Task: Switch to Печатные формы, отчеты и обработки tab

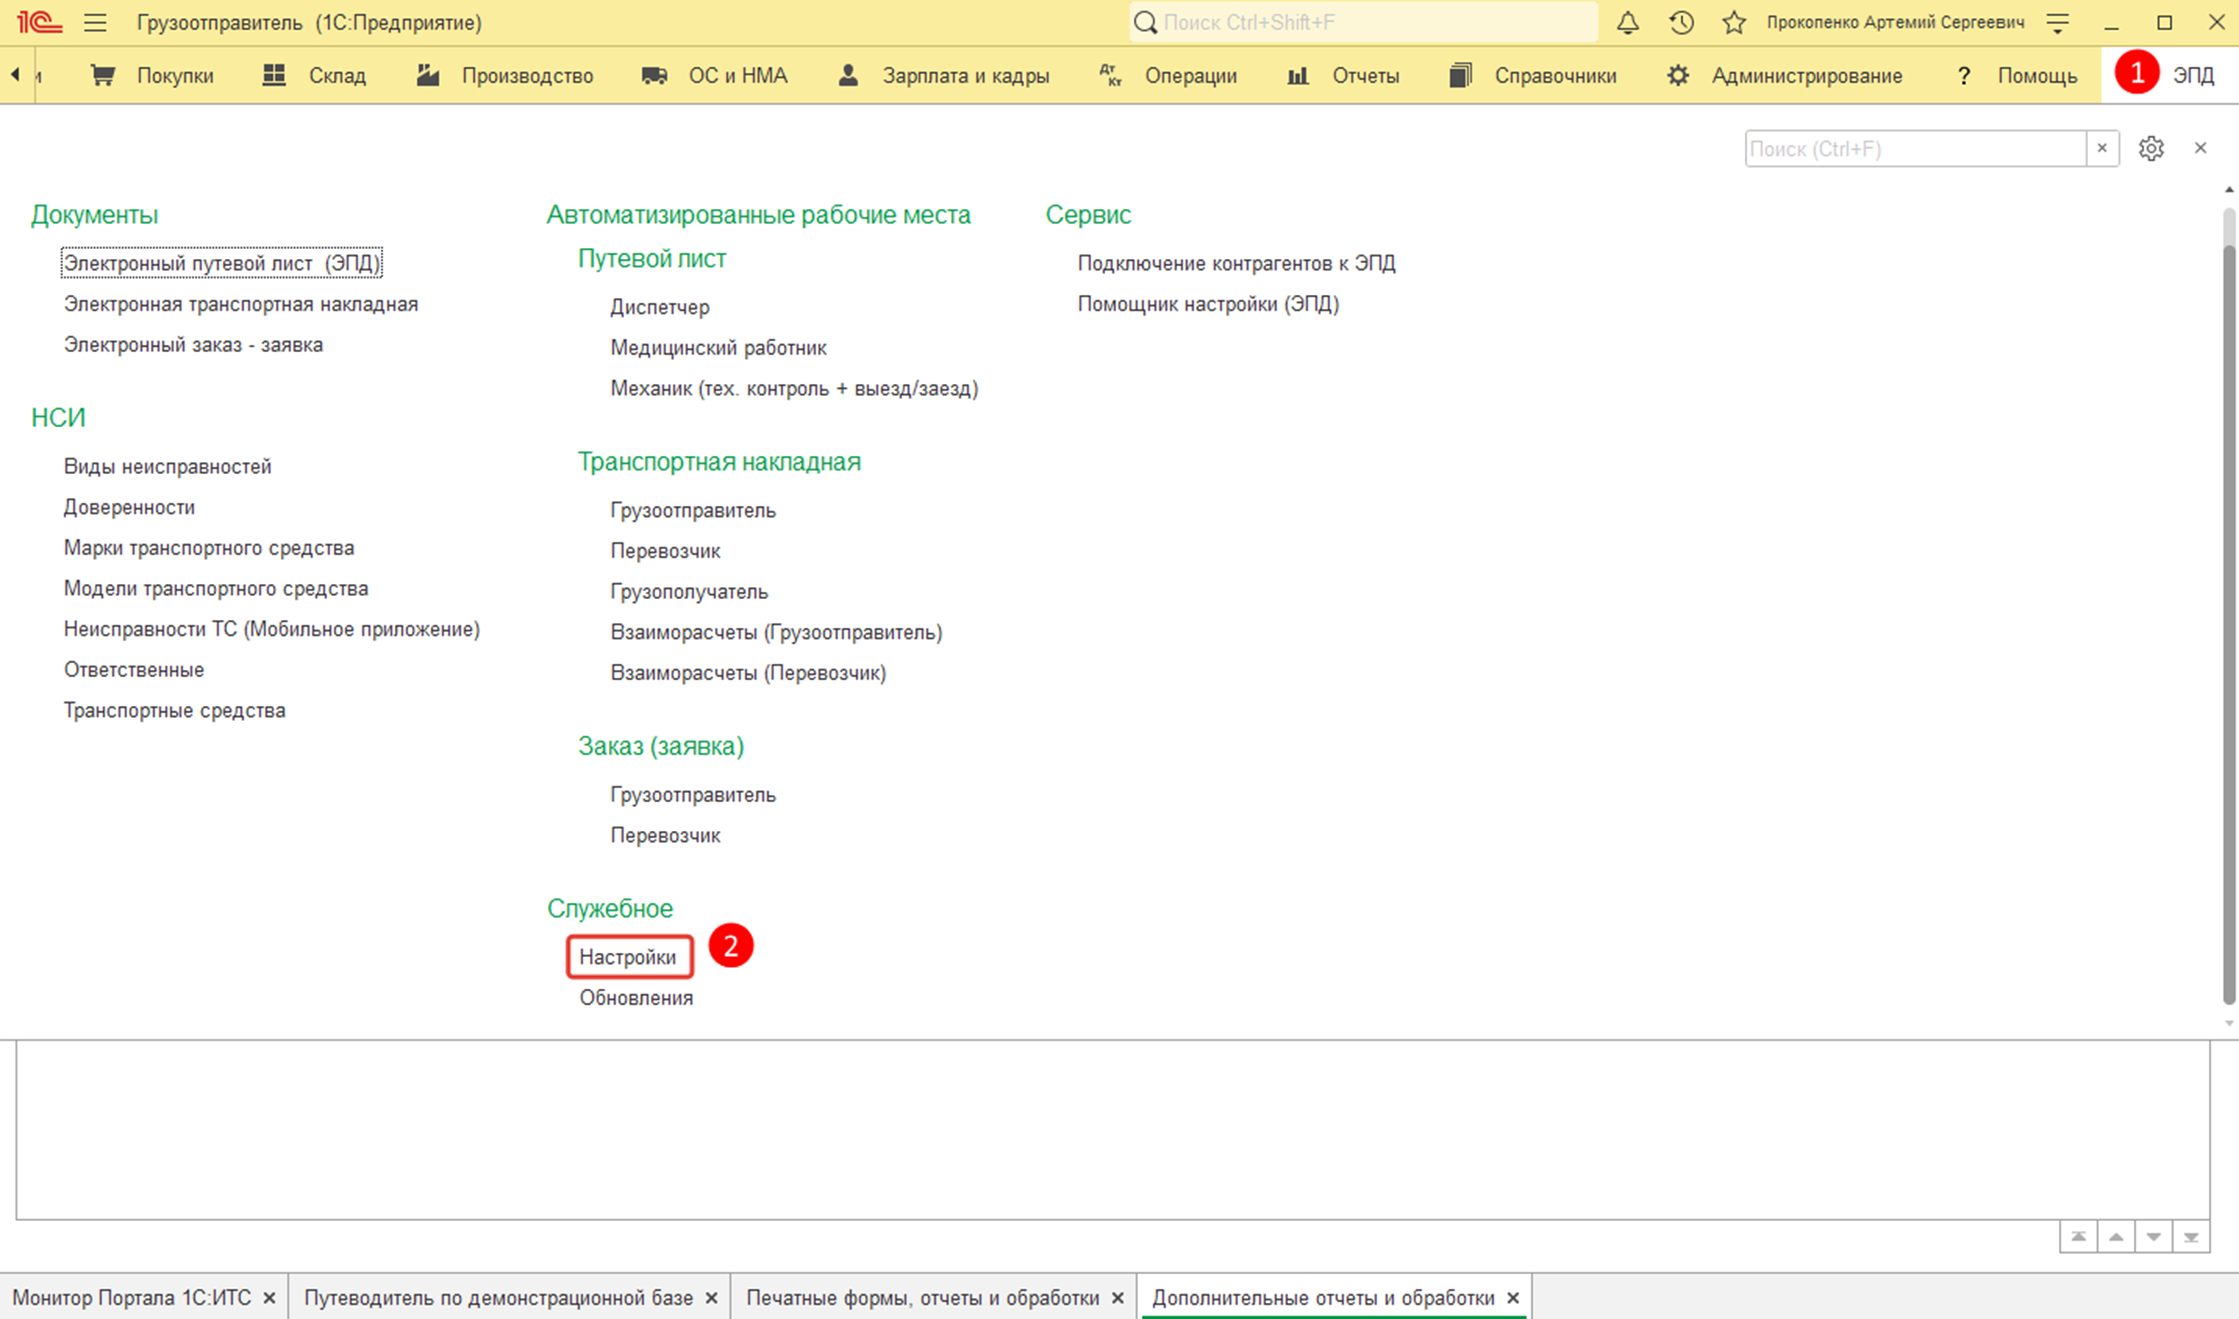Action: click(922, 1297)
